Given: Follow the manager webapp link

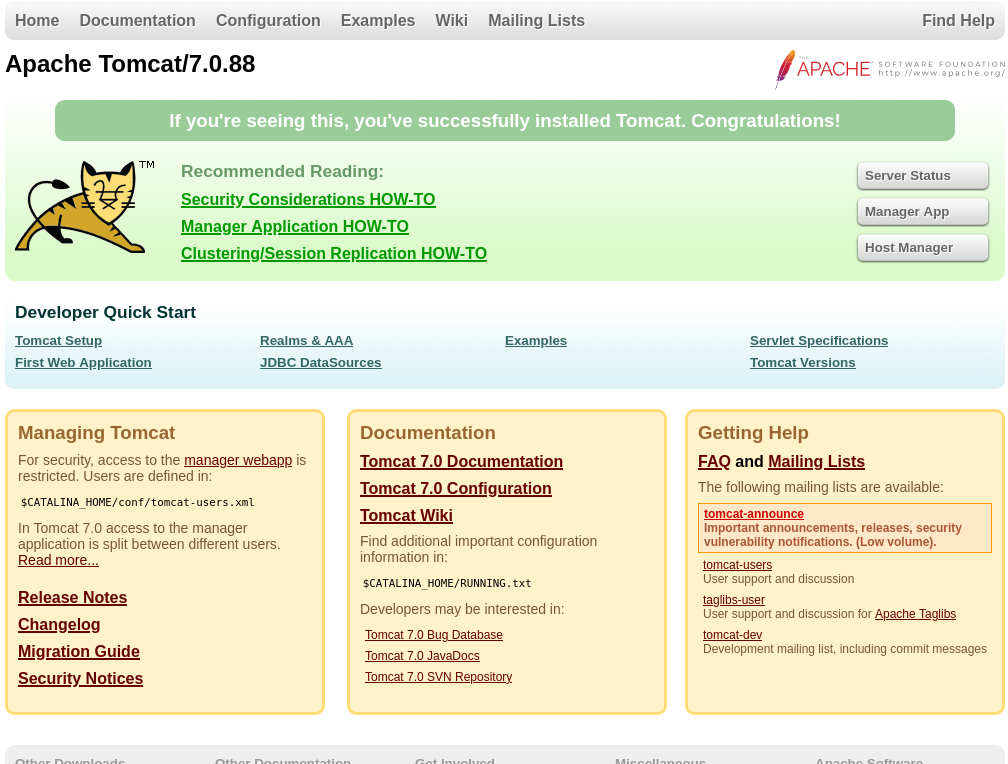Looking at the screenshot, I should point(238,460).
